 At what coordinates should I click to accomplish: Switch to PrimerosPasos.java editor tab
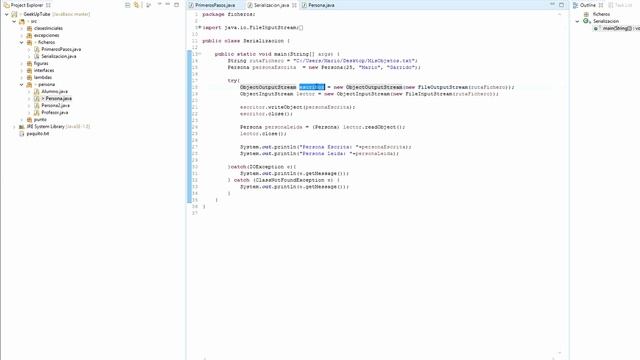pos(215,5)
